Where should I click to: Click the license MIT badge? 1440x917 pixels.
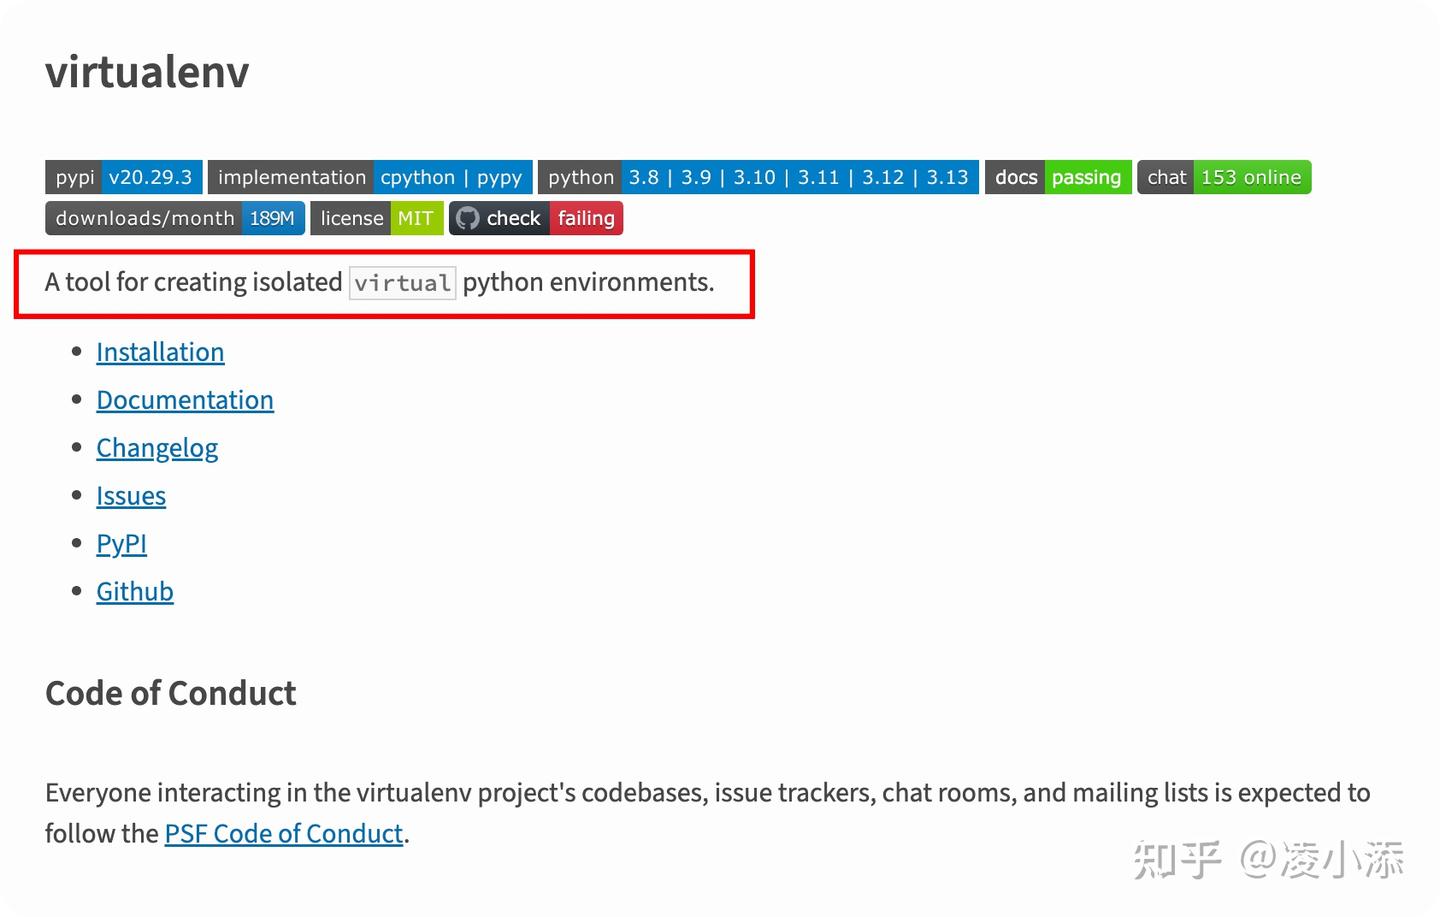tap(377, 218)
